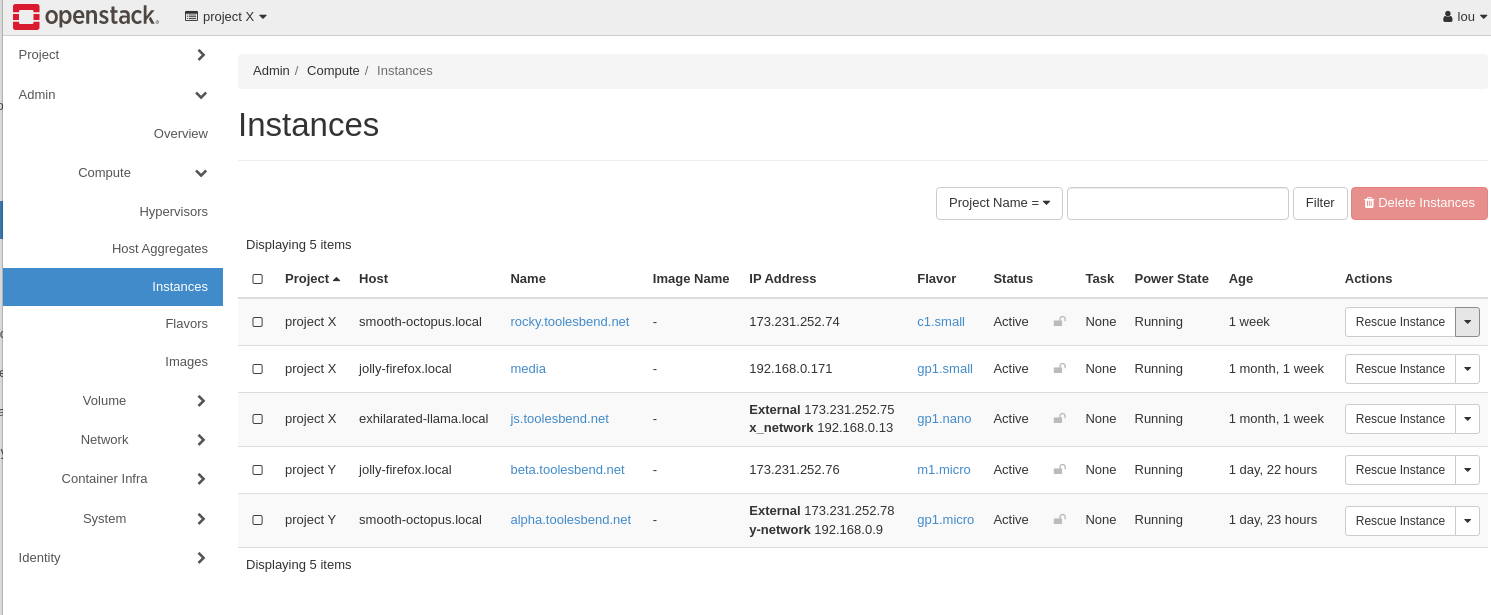Click the lock icon for js.toolesbend.net
1491x615 pixels.
1059,419
